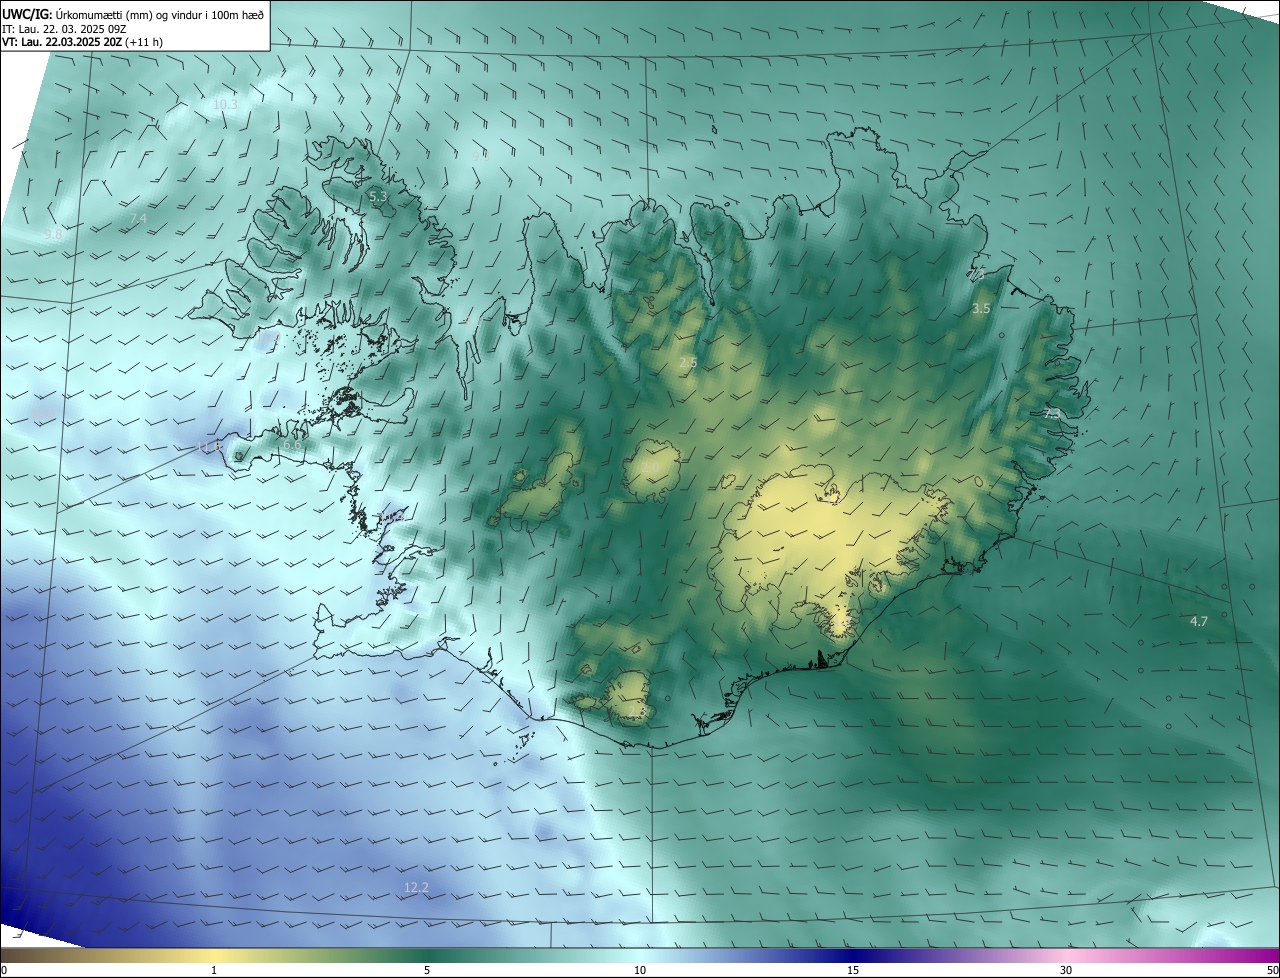Click the 15 tick on color scale

tap(853, 970)
